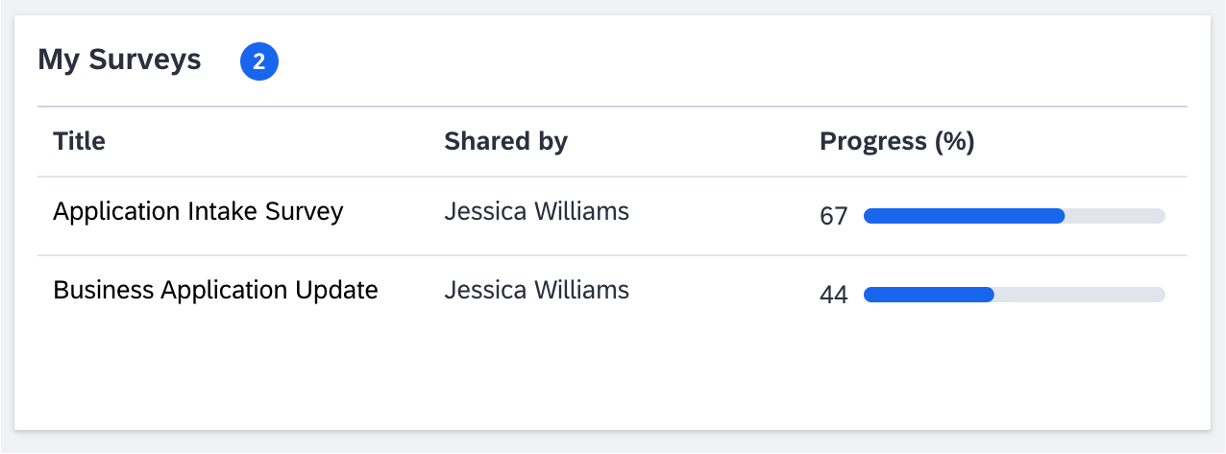Click the filled portion of the 44 progress bar
Screen dimensions: 1226x454
coord(929,294)
